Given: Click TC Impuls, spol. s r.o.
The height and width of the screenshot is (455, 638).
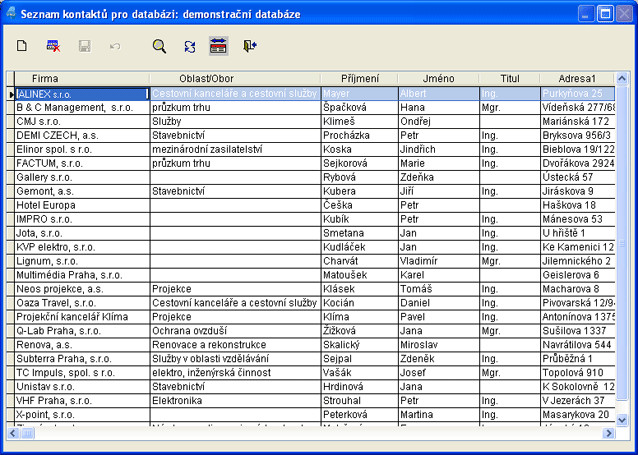Looking at the screenshot, I should click(82, 373).
